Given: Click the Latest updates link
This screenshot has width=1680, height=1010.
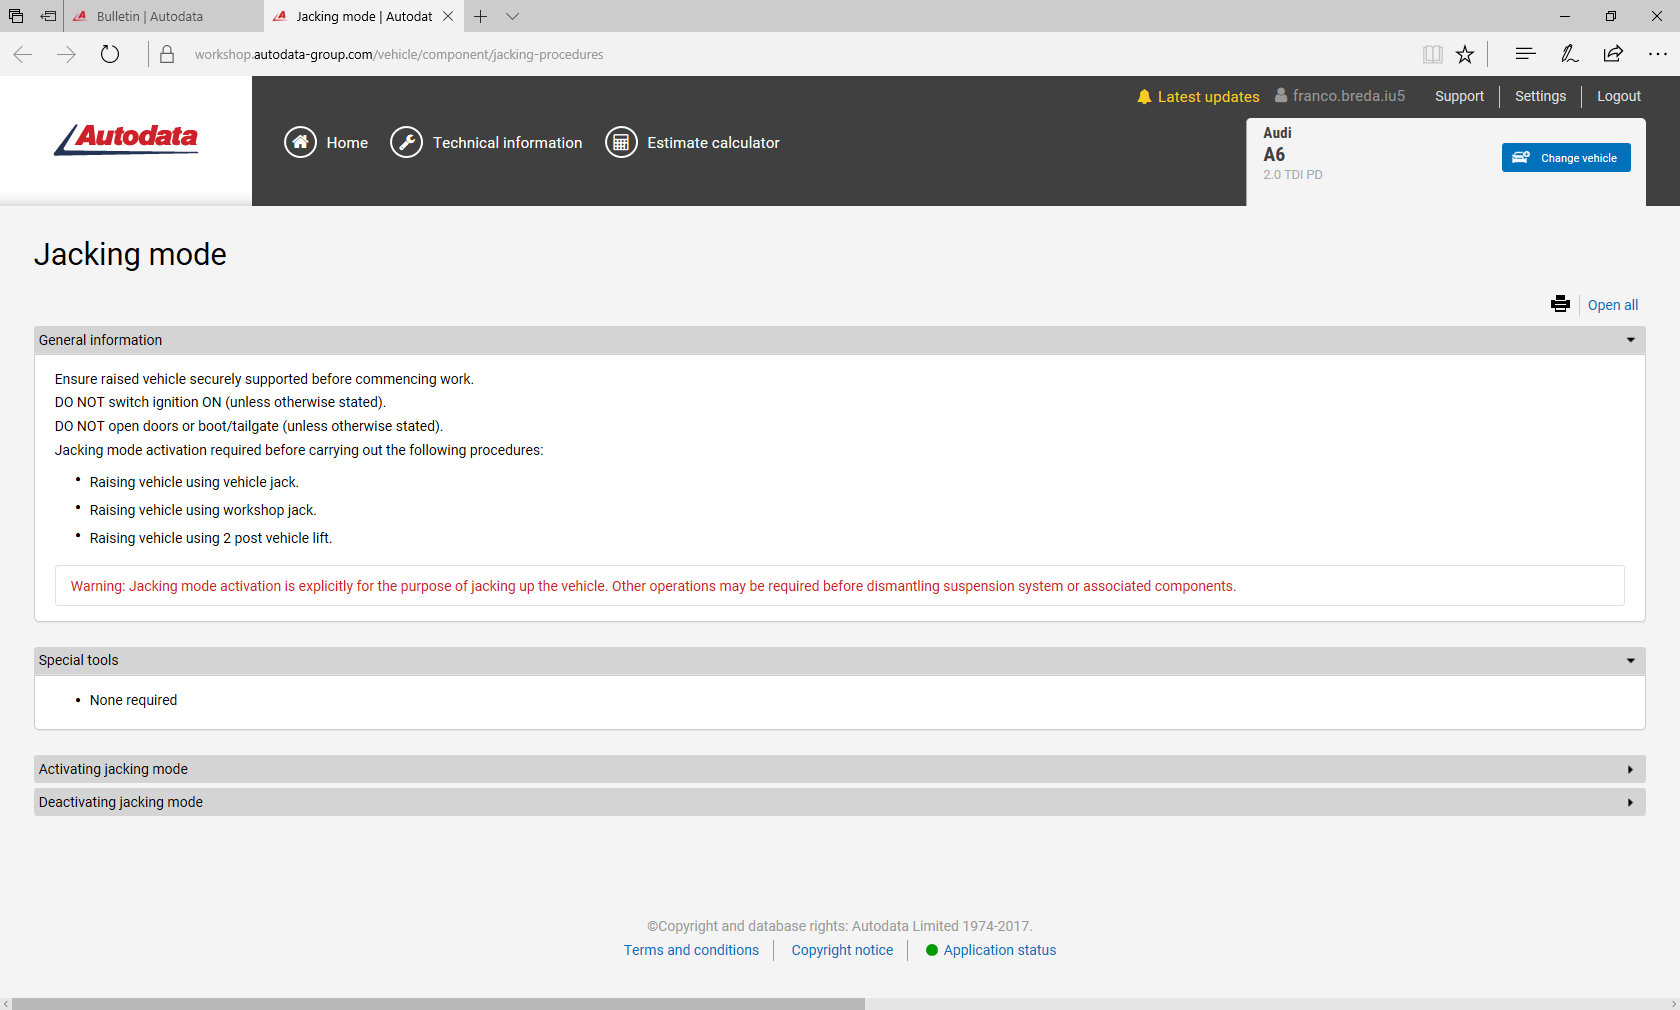Looking at the screenshot, I should coord(1209,97).
